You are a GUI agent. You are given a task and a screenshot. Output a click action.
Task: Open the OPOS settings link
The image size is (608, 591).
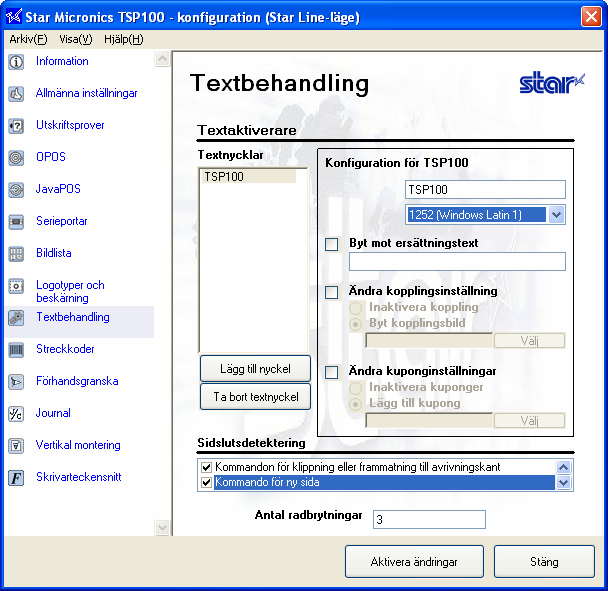[51, 157]
